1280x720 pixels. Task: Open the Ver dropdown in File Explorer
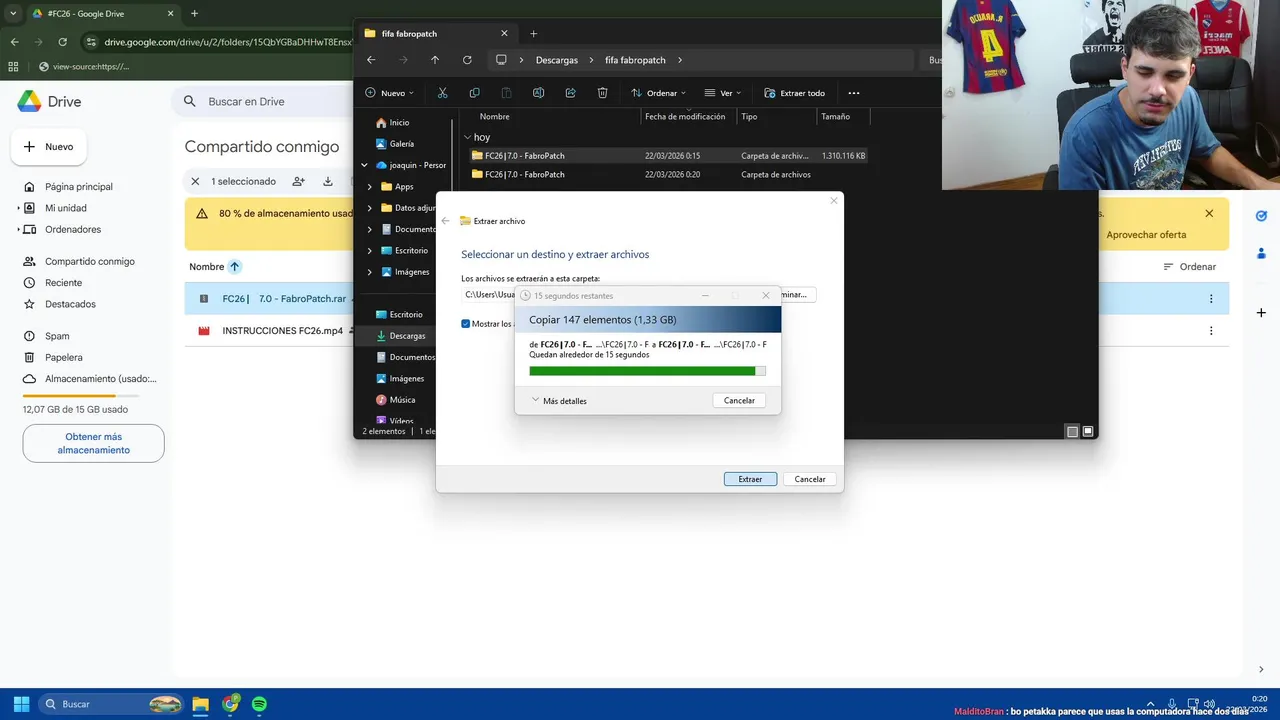pos(722,93)
